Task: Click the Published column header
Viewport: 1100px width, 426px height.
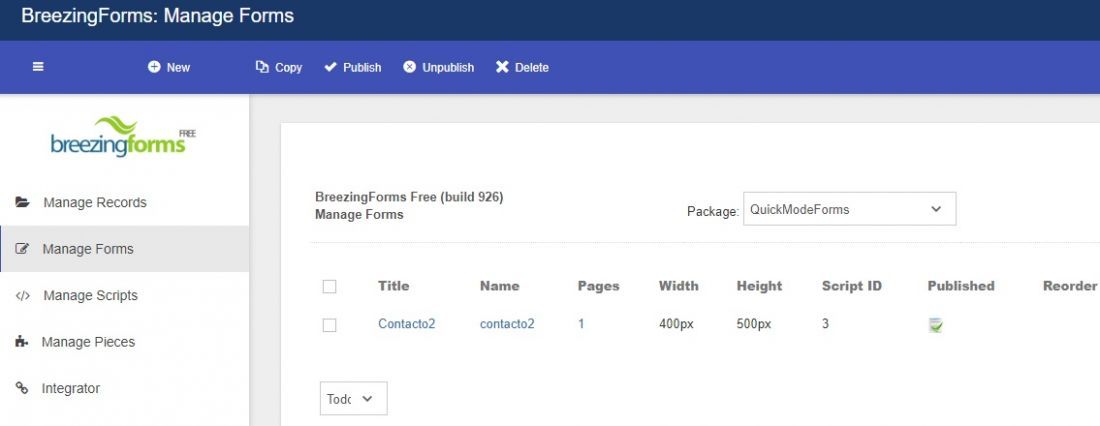Action: 961,286
